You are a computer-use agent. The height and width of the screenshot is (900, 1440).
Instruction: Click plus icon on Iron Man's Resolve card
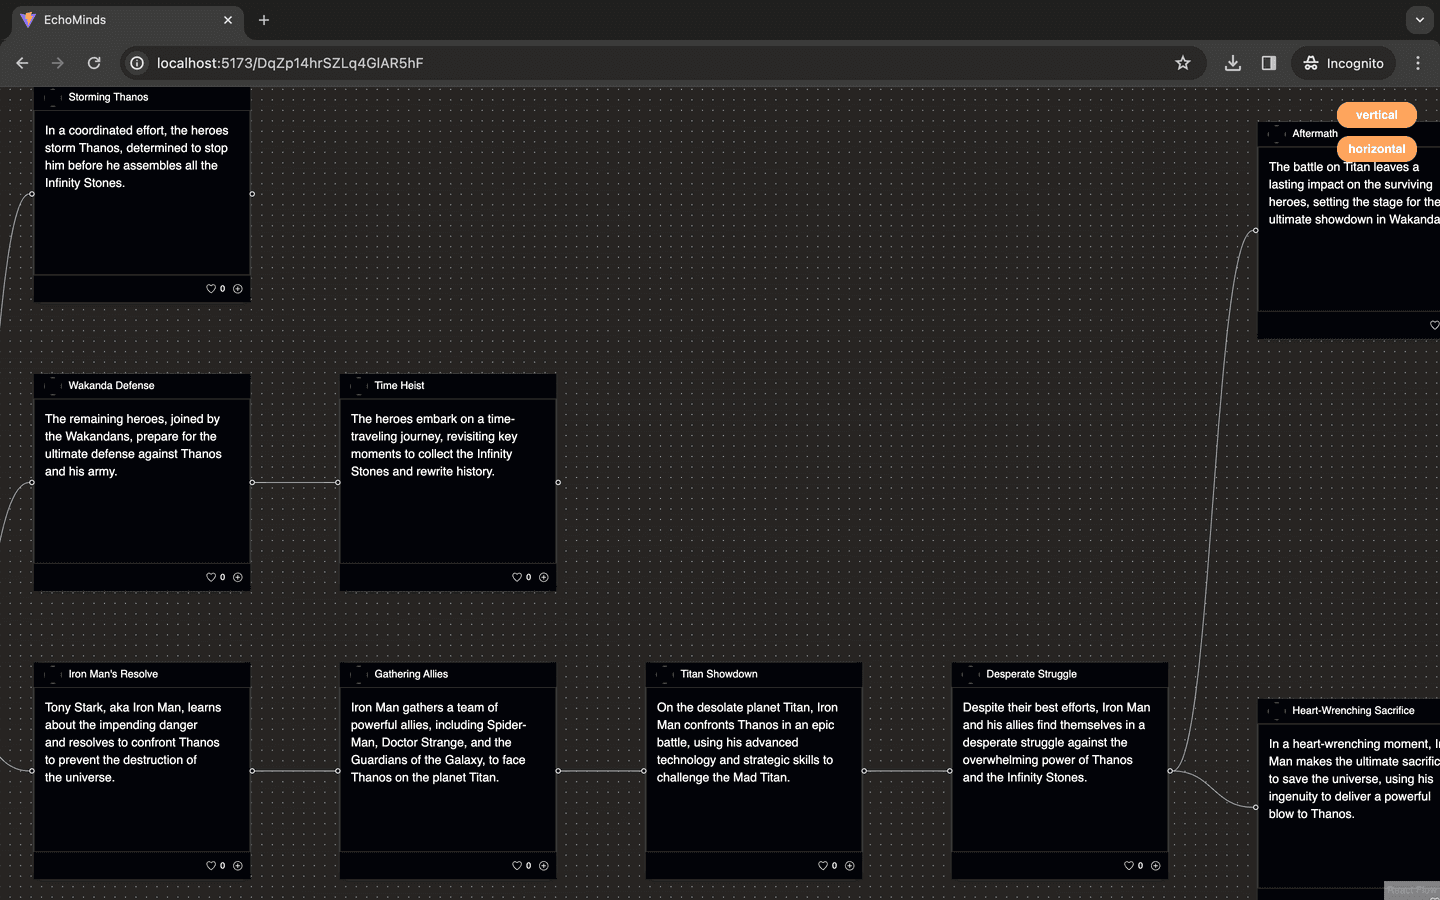point(238,866)
